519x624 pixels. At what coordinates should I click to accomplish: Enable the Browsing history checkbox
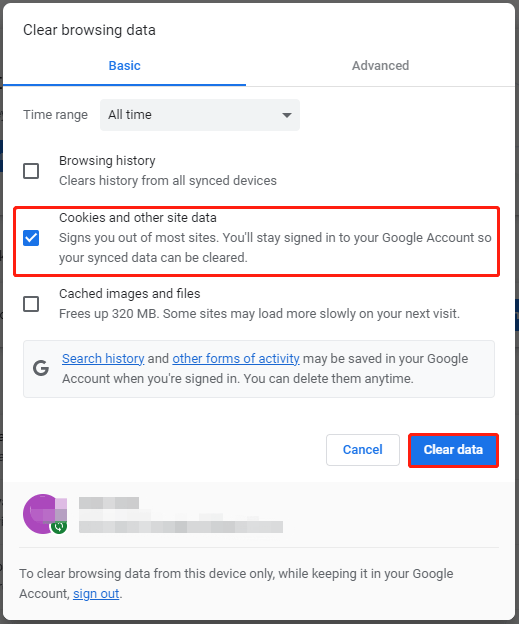tap(31, 171)
